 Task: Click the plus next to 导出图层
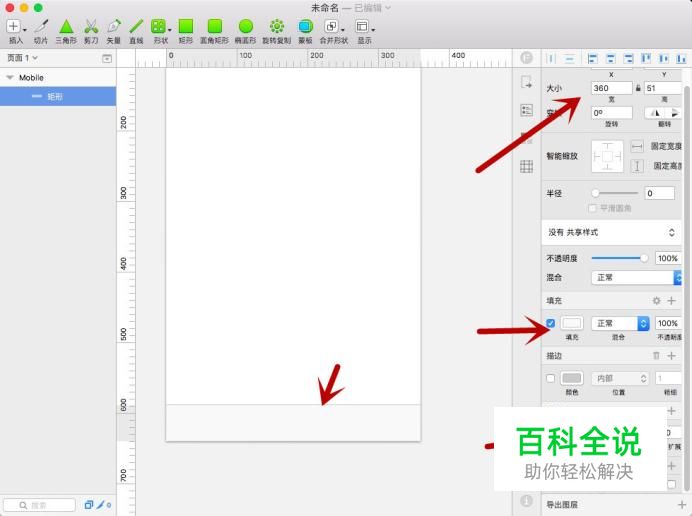pyautogui.click(x=682, y=504)
